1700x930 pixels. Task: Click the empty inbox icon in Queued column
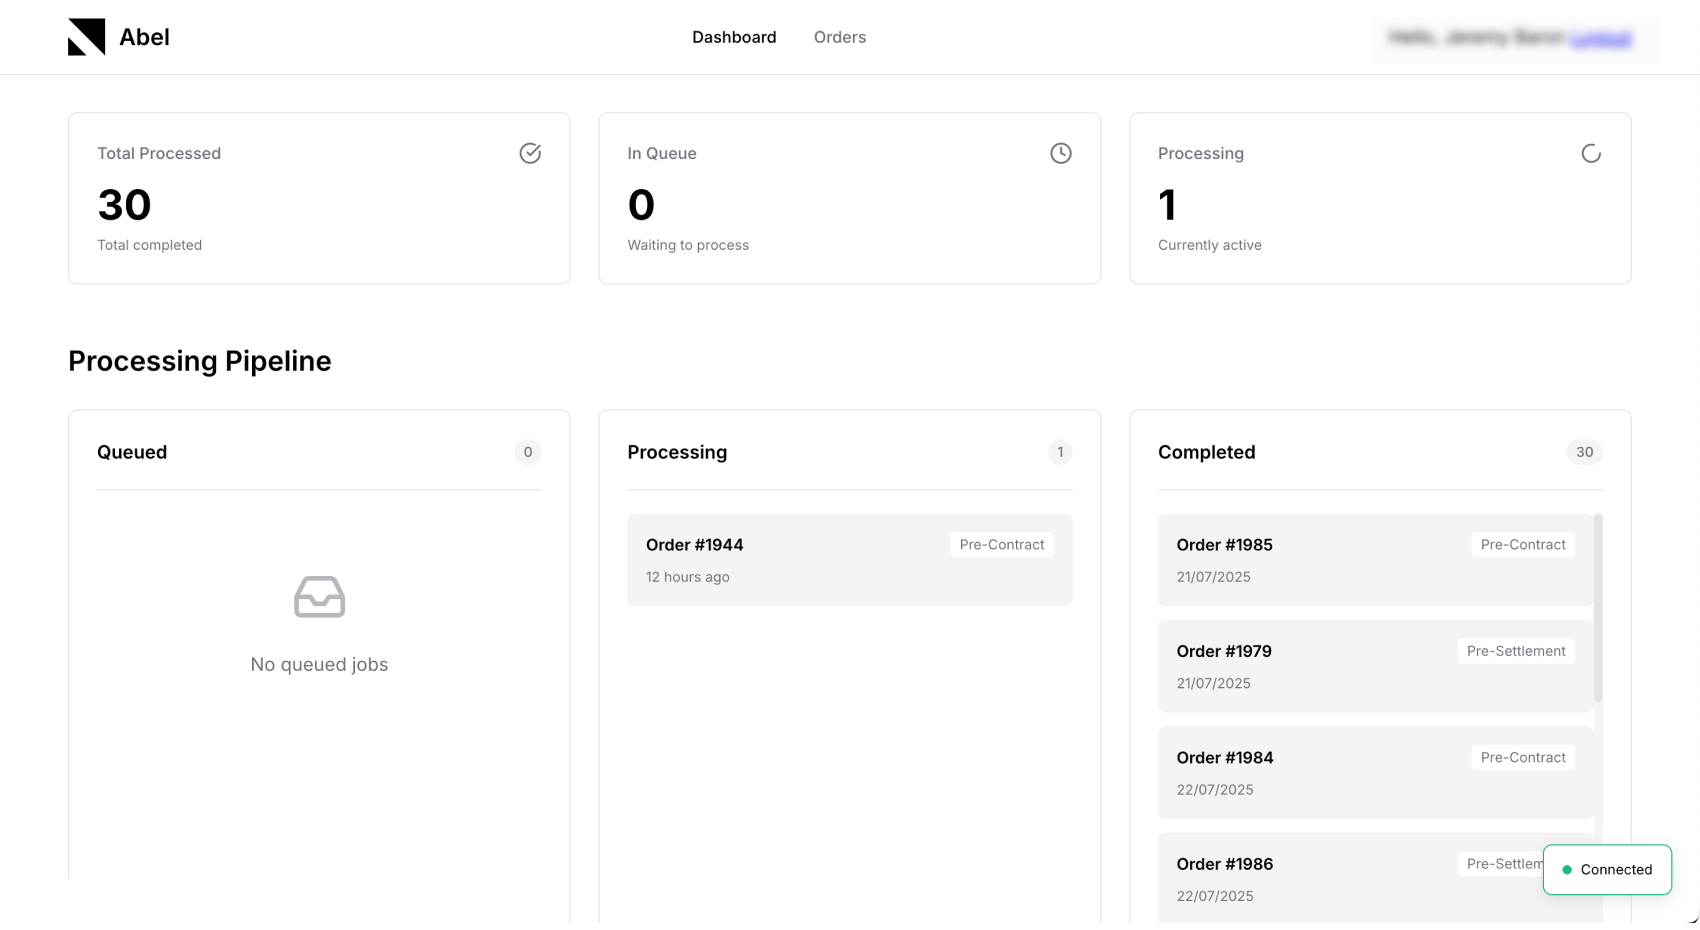[319, 597]
